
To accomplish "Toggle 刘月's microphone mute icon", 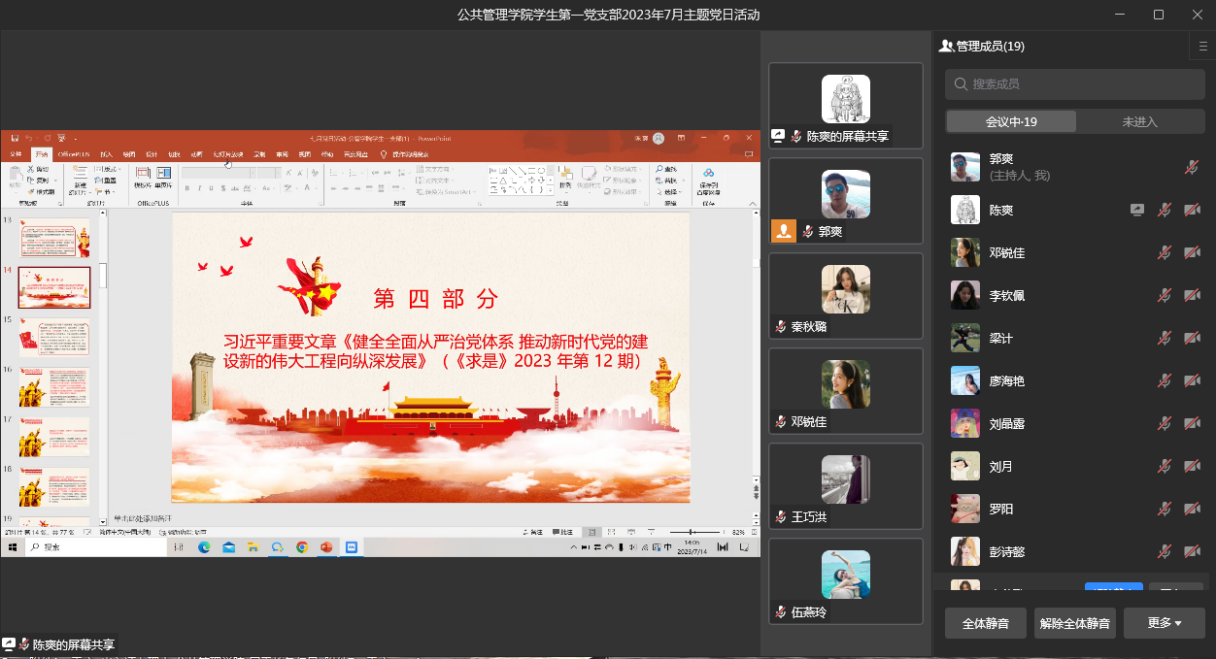I will [x=1164, y=467].
